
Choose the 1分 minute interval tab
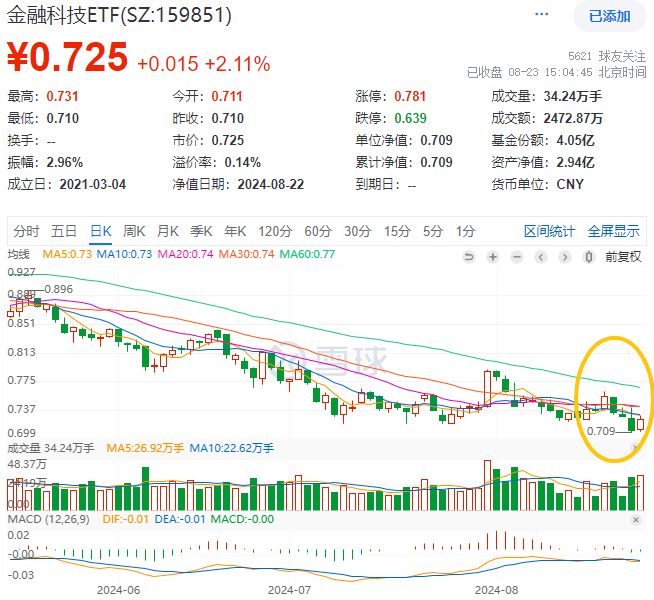(465, 231)
